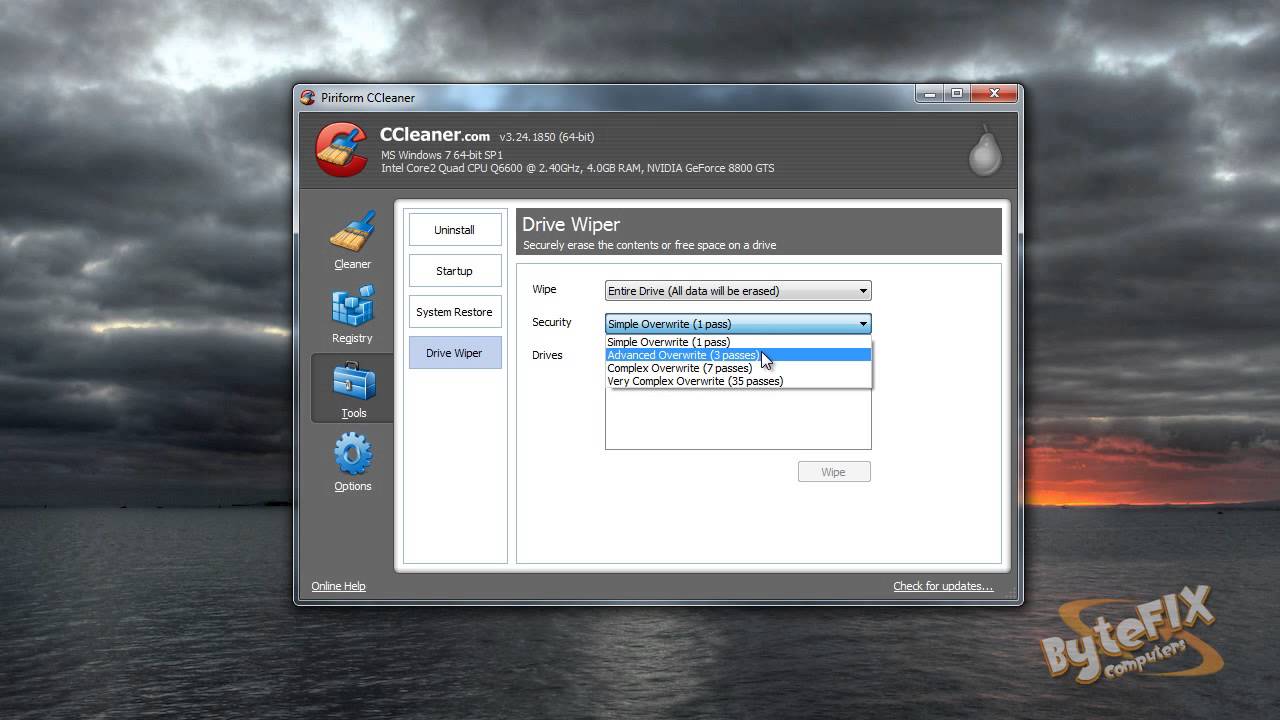1280x720 pixels.
Task: Collapse the Security dropdown arrow
Action: [x=863, y=324]
